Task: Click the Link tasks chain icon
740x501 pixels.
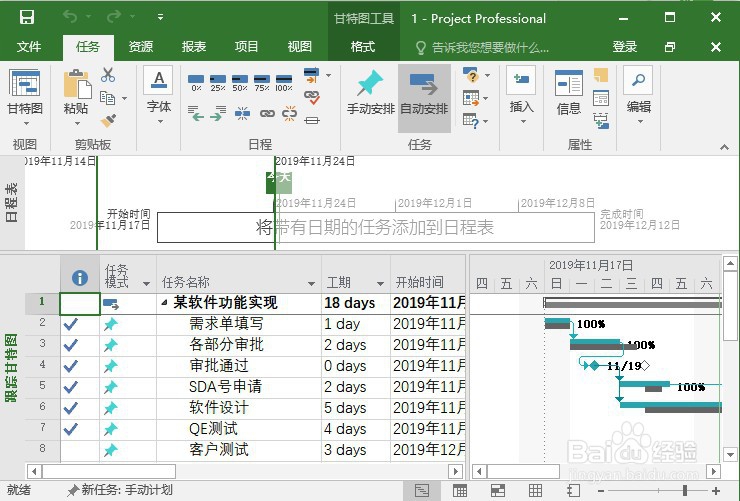Action: [267, 113]
